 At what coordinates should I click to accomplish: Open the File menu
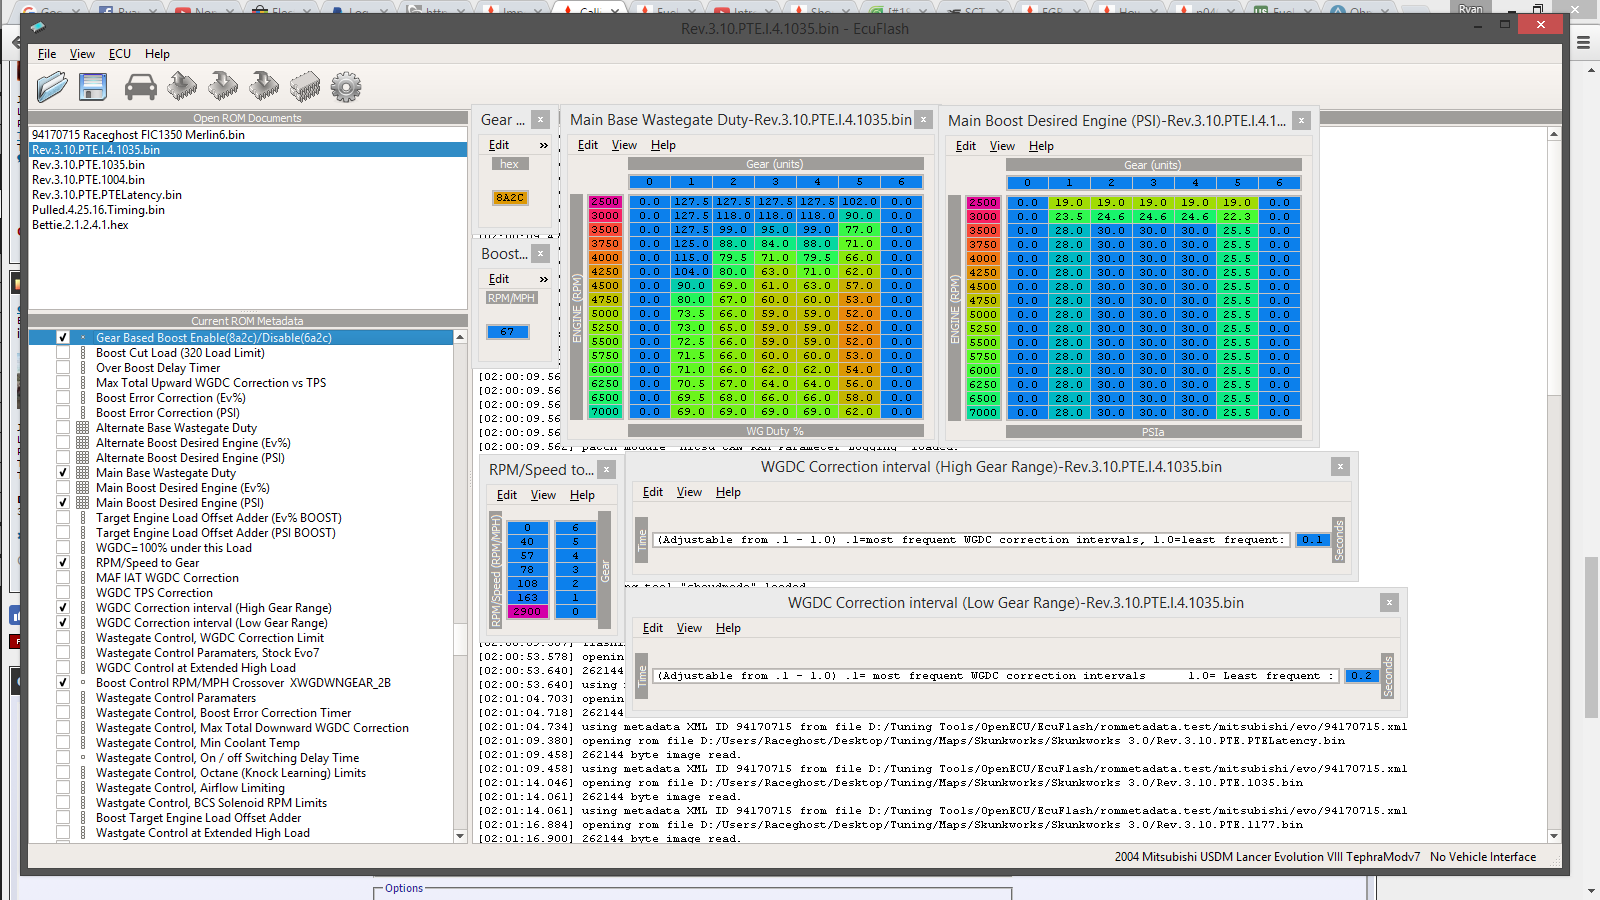[x=47, y=54]
